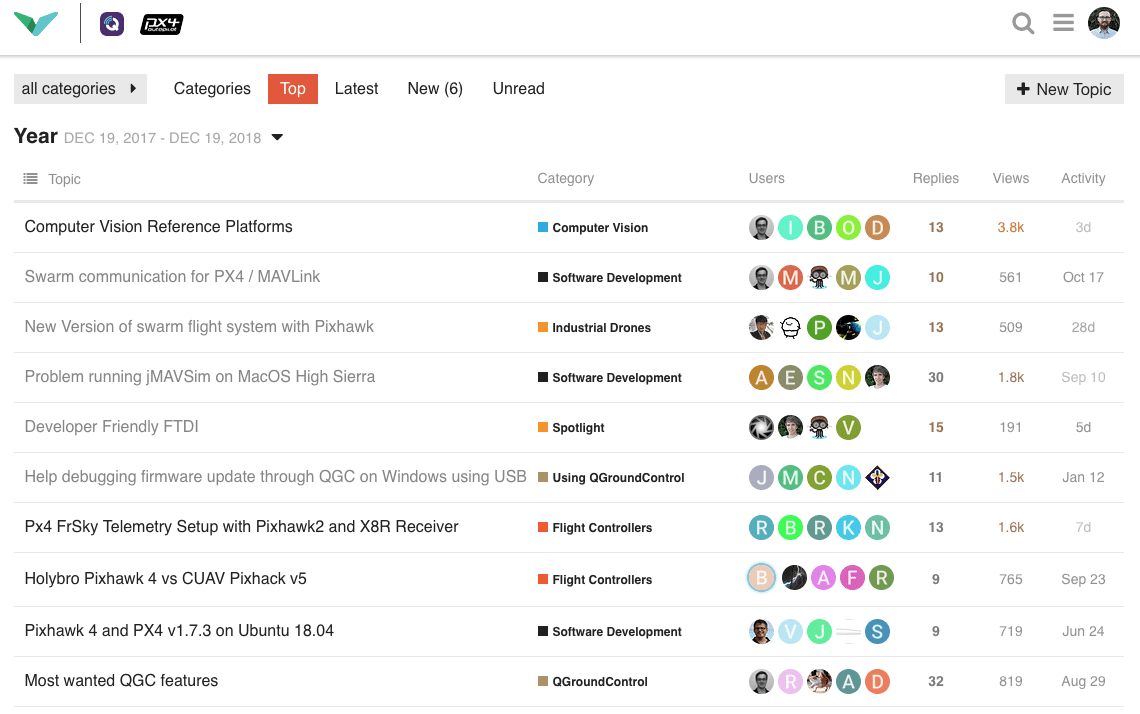Toggle bulk select list icon beside Topic

[x=30, y=179]
